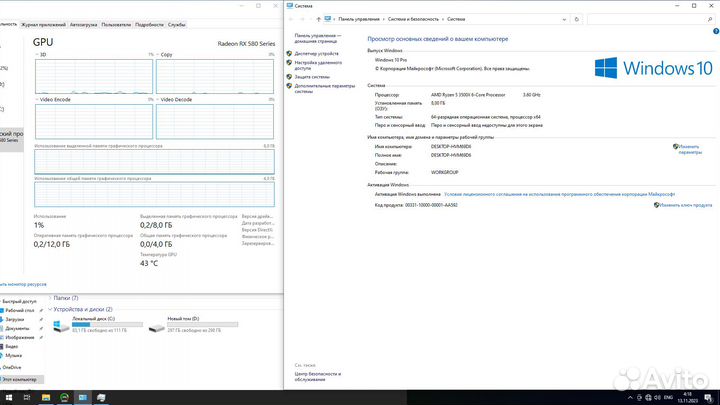Open 'Изображения' in Explorer sidebar
This screenshot has width=720, height=405.
tap(19, 338)
